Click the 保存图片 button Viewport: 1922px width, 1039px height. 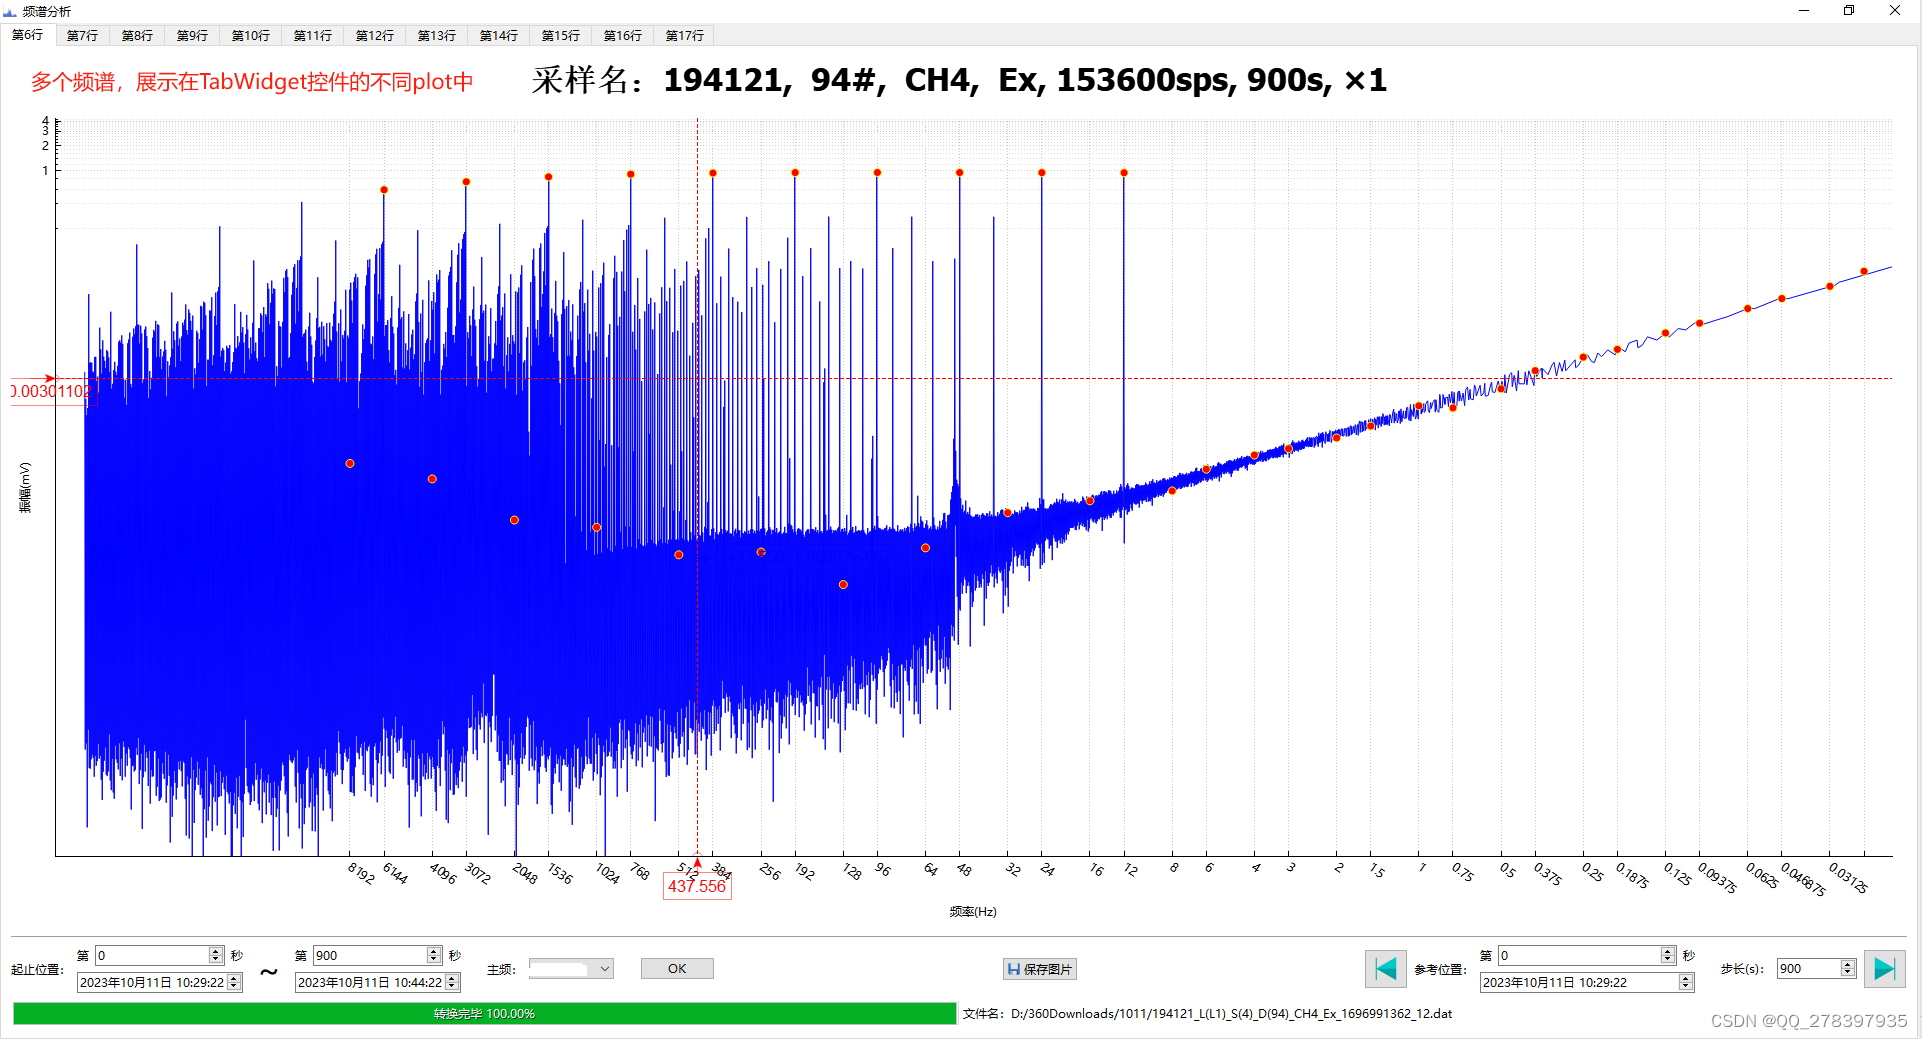(1040, 968)
